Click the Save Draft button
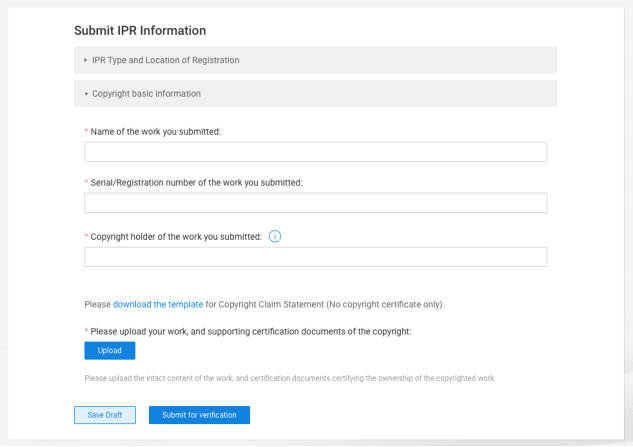This screenshot has height=447, width=633. pyautogui.click(x=105, y=415)
